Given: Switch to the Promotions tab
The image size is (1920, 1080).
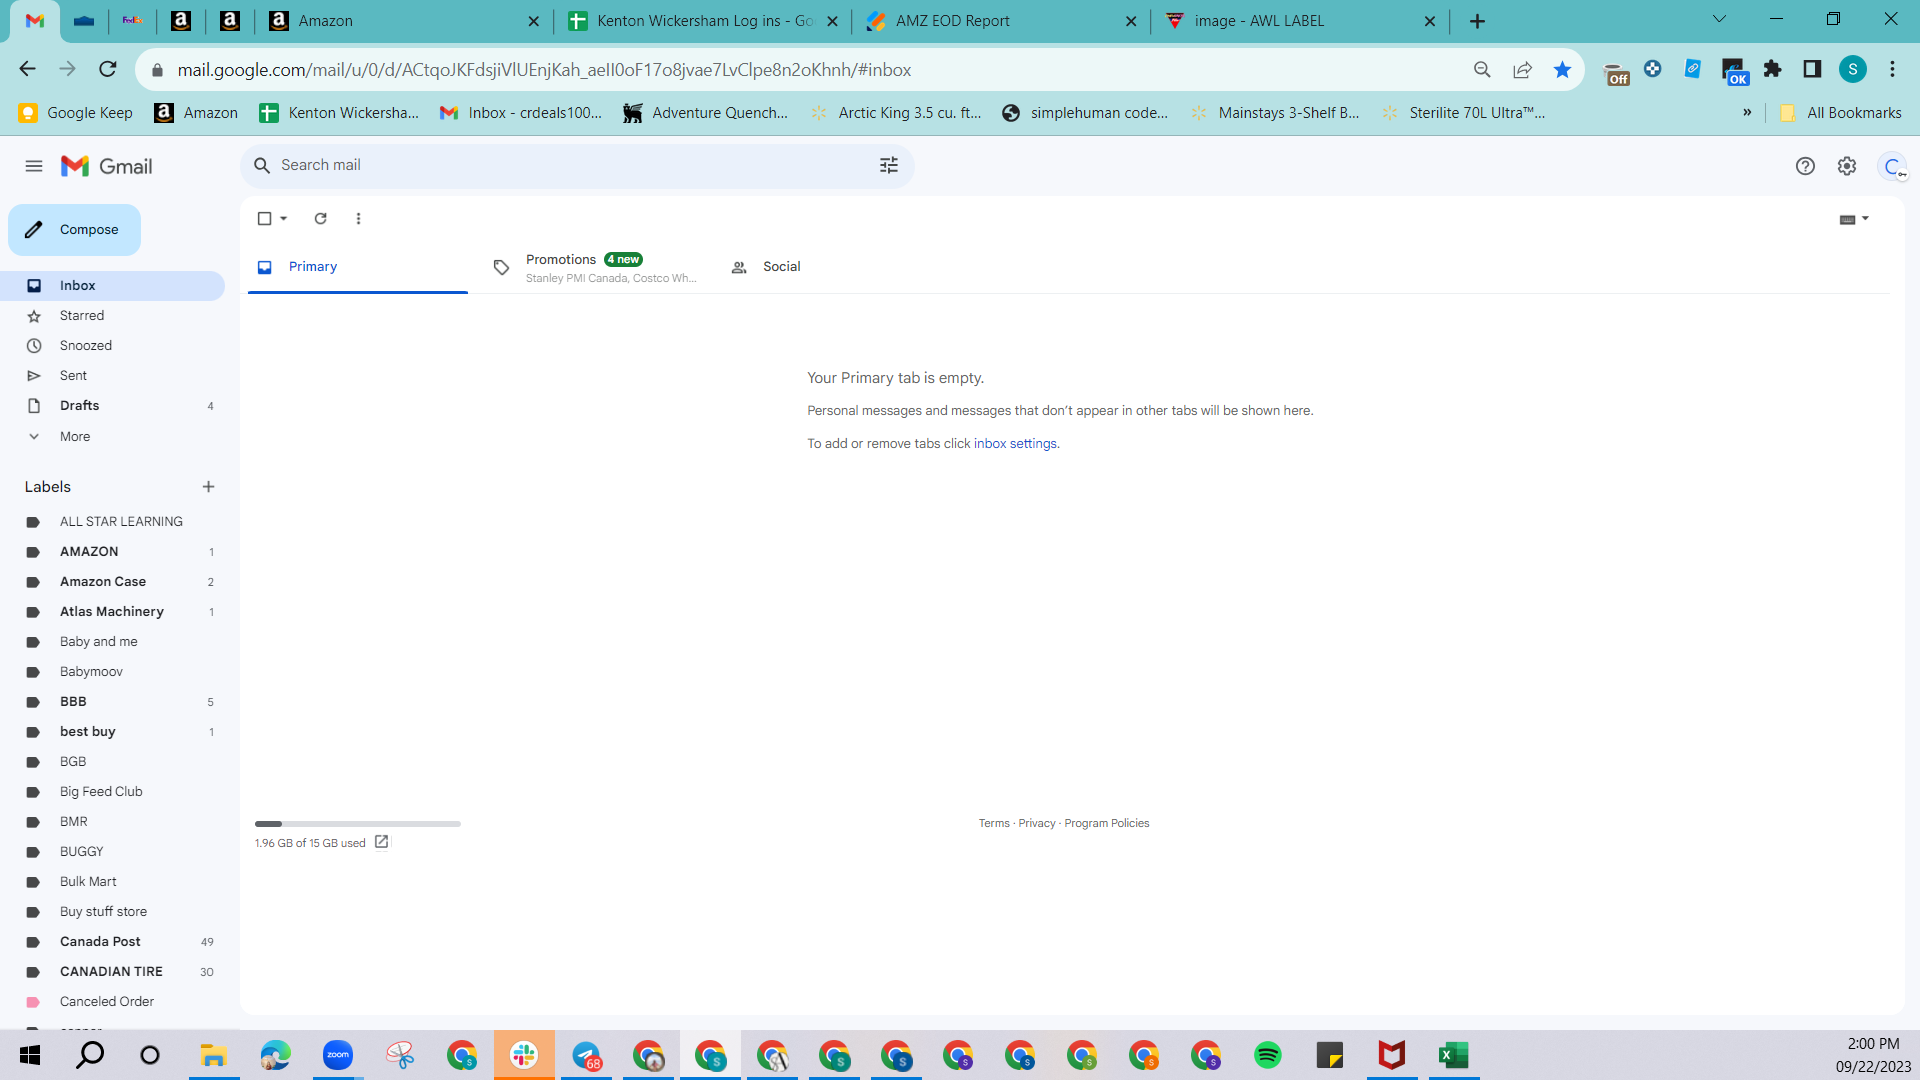Looking at the screenshot, I should click(x=595, y=267).
